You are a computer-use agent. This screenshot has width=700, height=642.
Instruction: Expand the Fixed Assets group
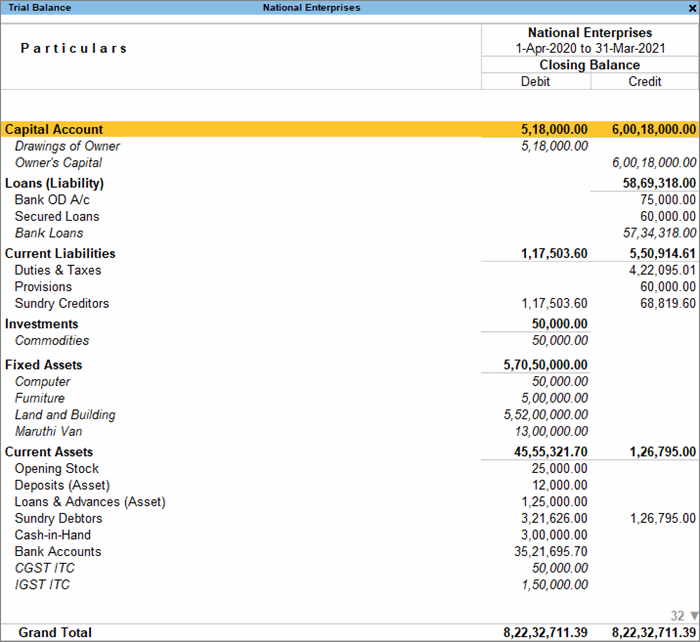43,365
